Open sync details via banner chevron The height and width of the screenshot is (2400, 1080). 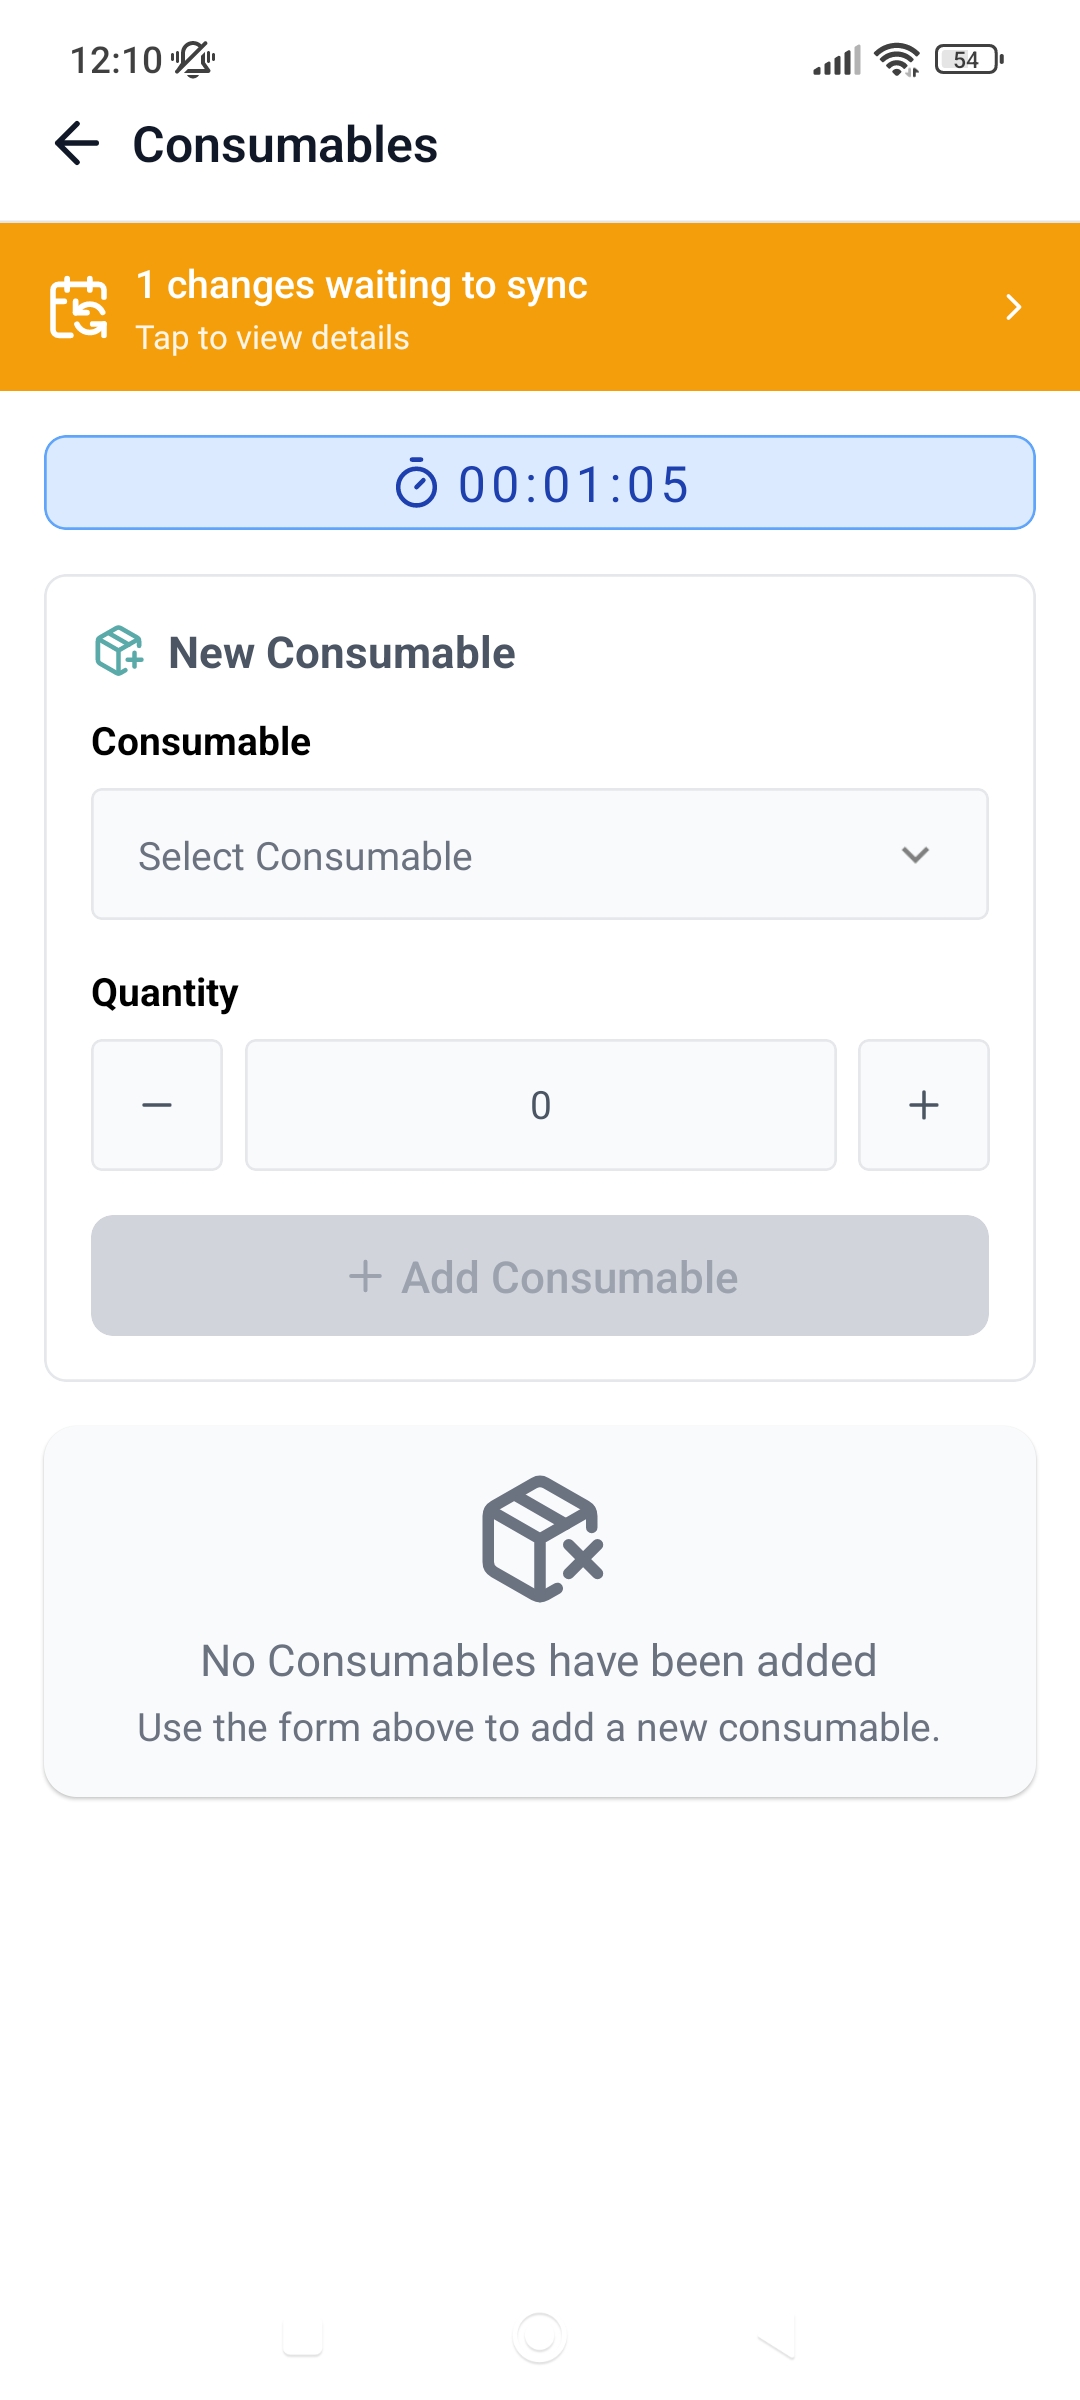(x=1013, y=307)
